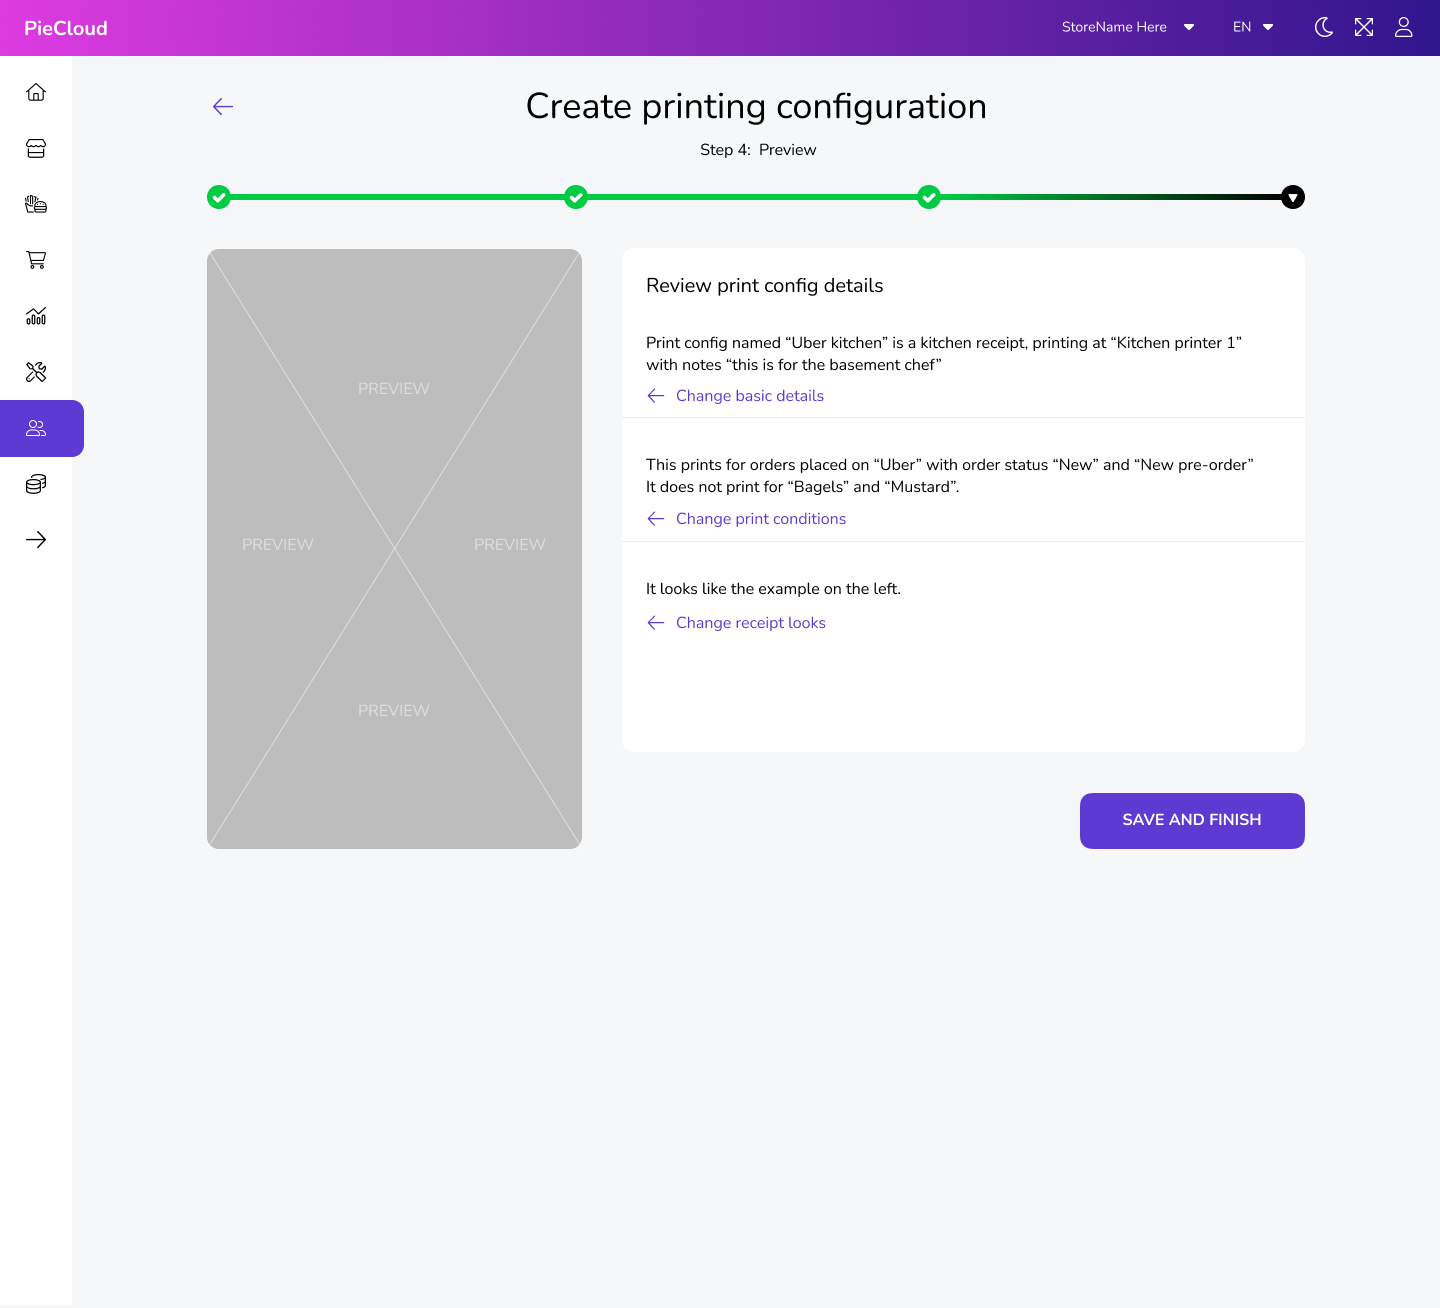Open the EN language dropdown

(1253, 27)
